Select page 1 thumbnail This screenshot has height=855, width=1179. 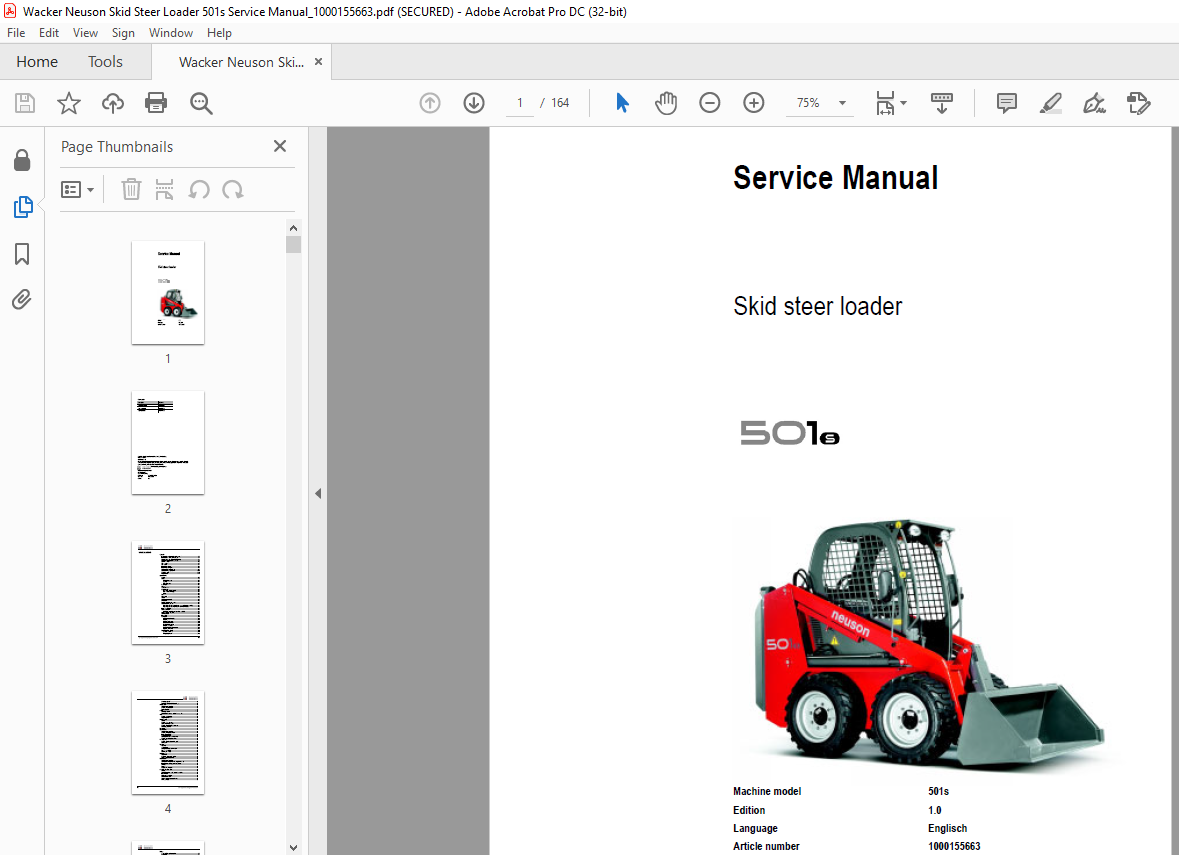tap(168, 293)
